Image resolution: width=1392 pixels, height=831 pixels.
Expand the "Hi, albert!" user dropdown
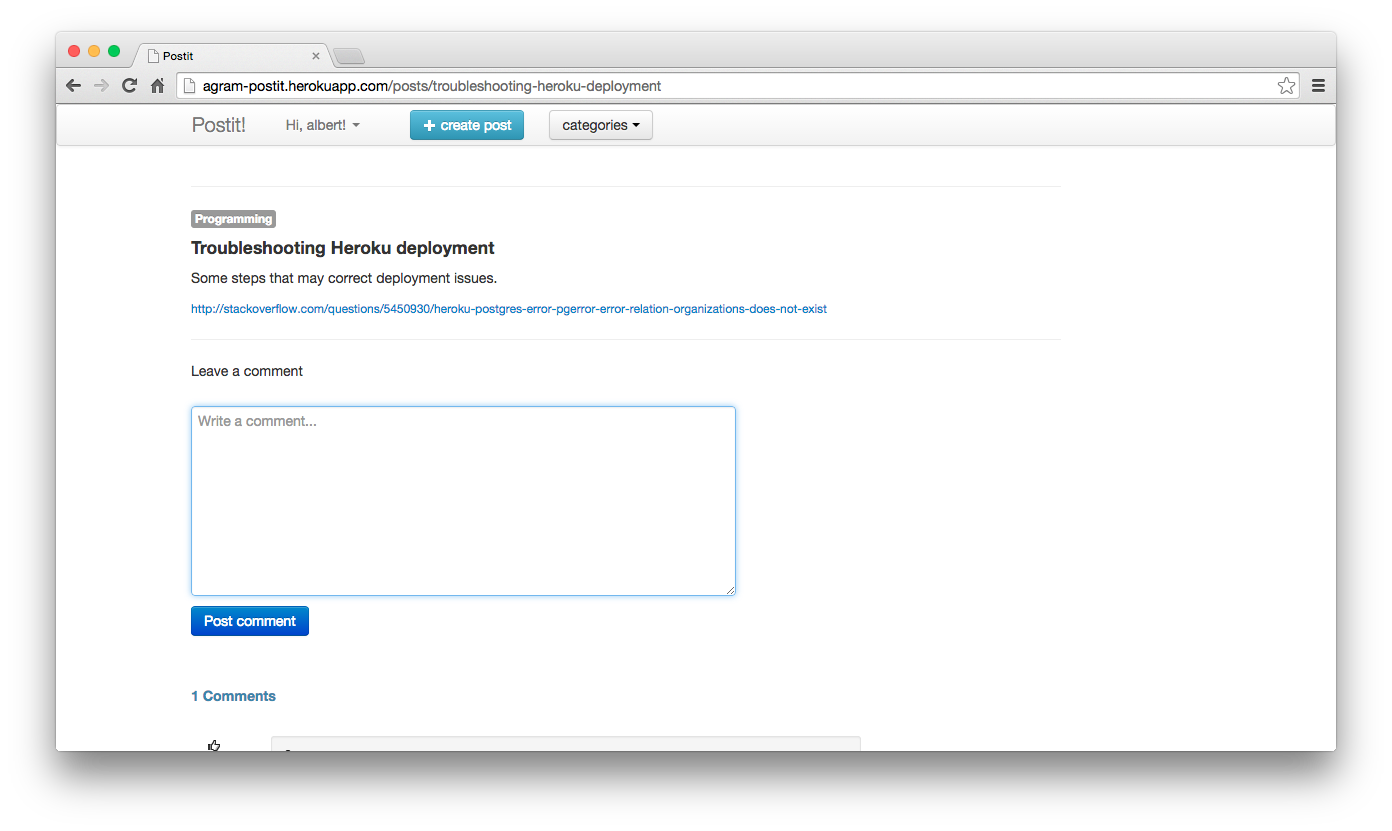[x=322, y=125]
